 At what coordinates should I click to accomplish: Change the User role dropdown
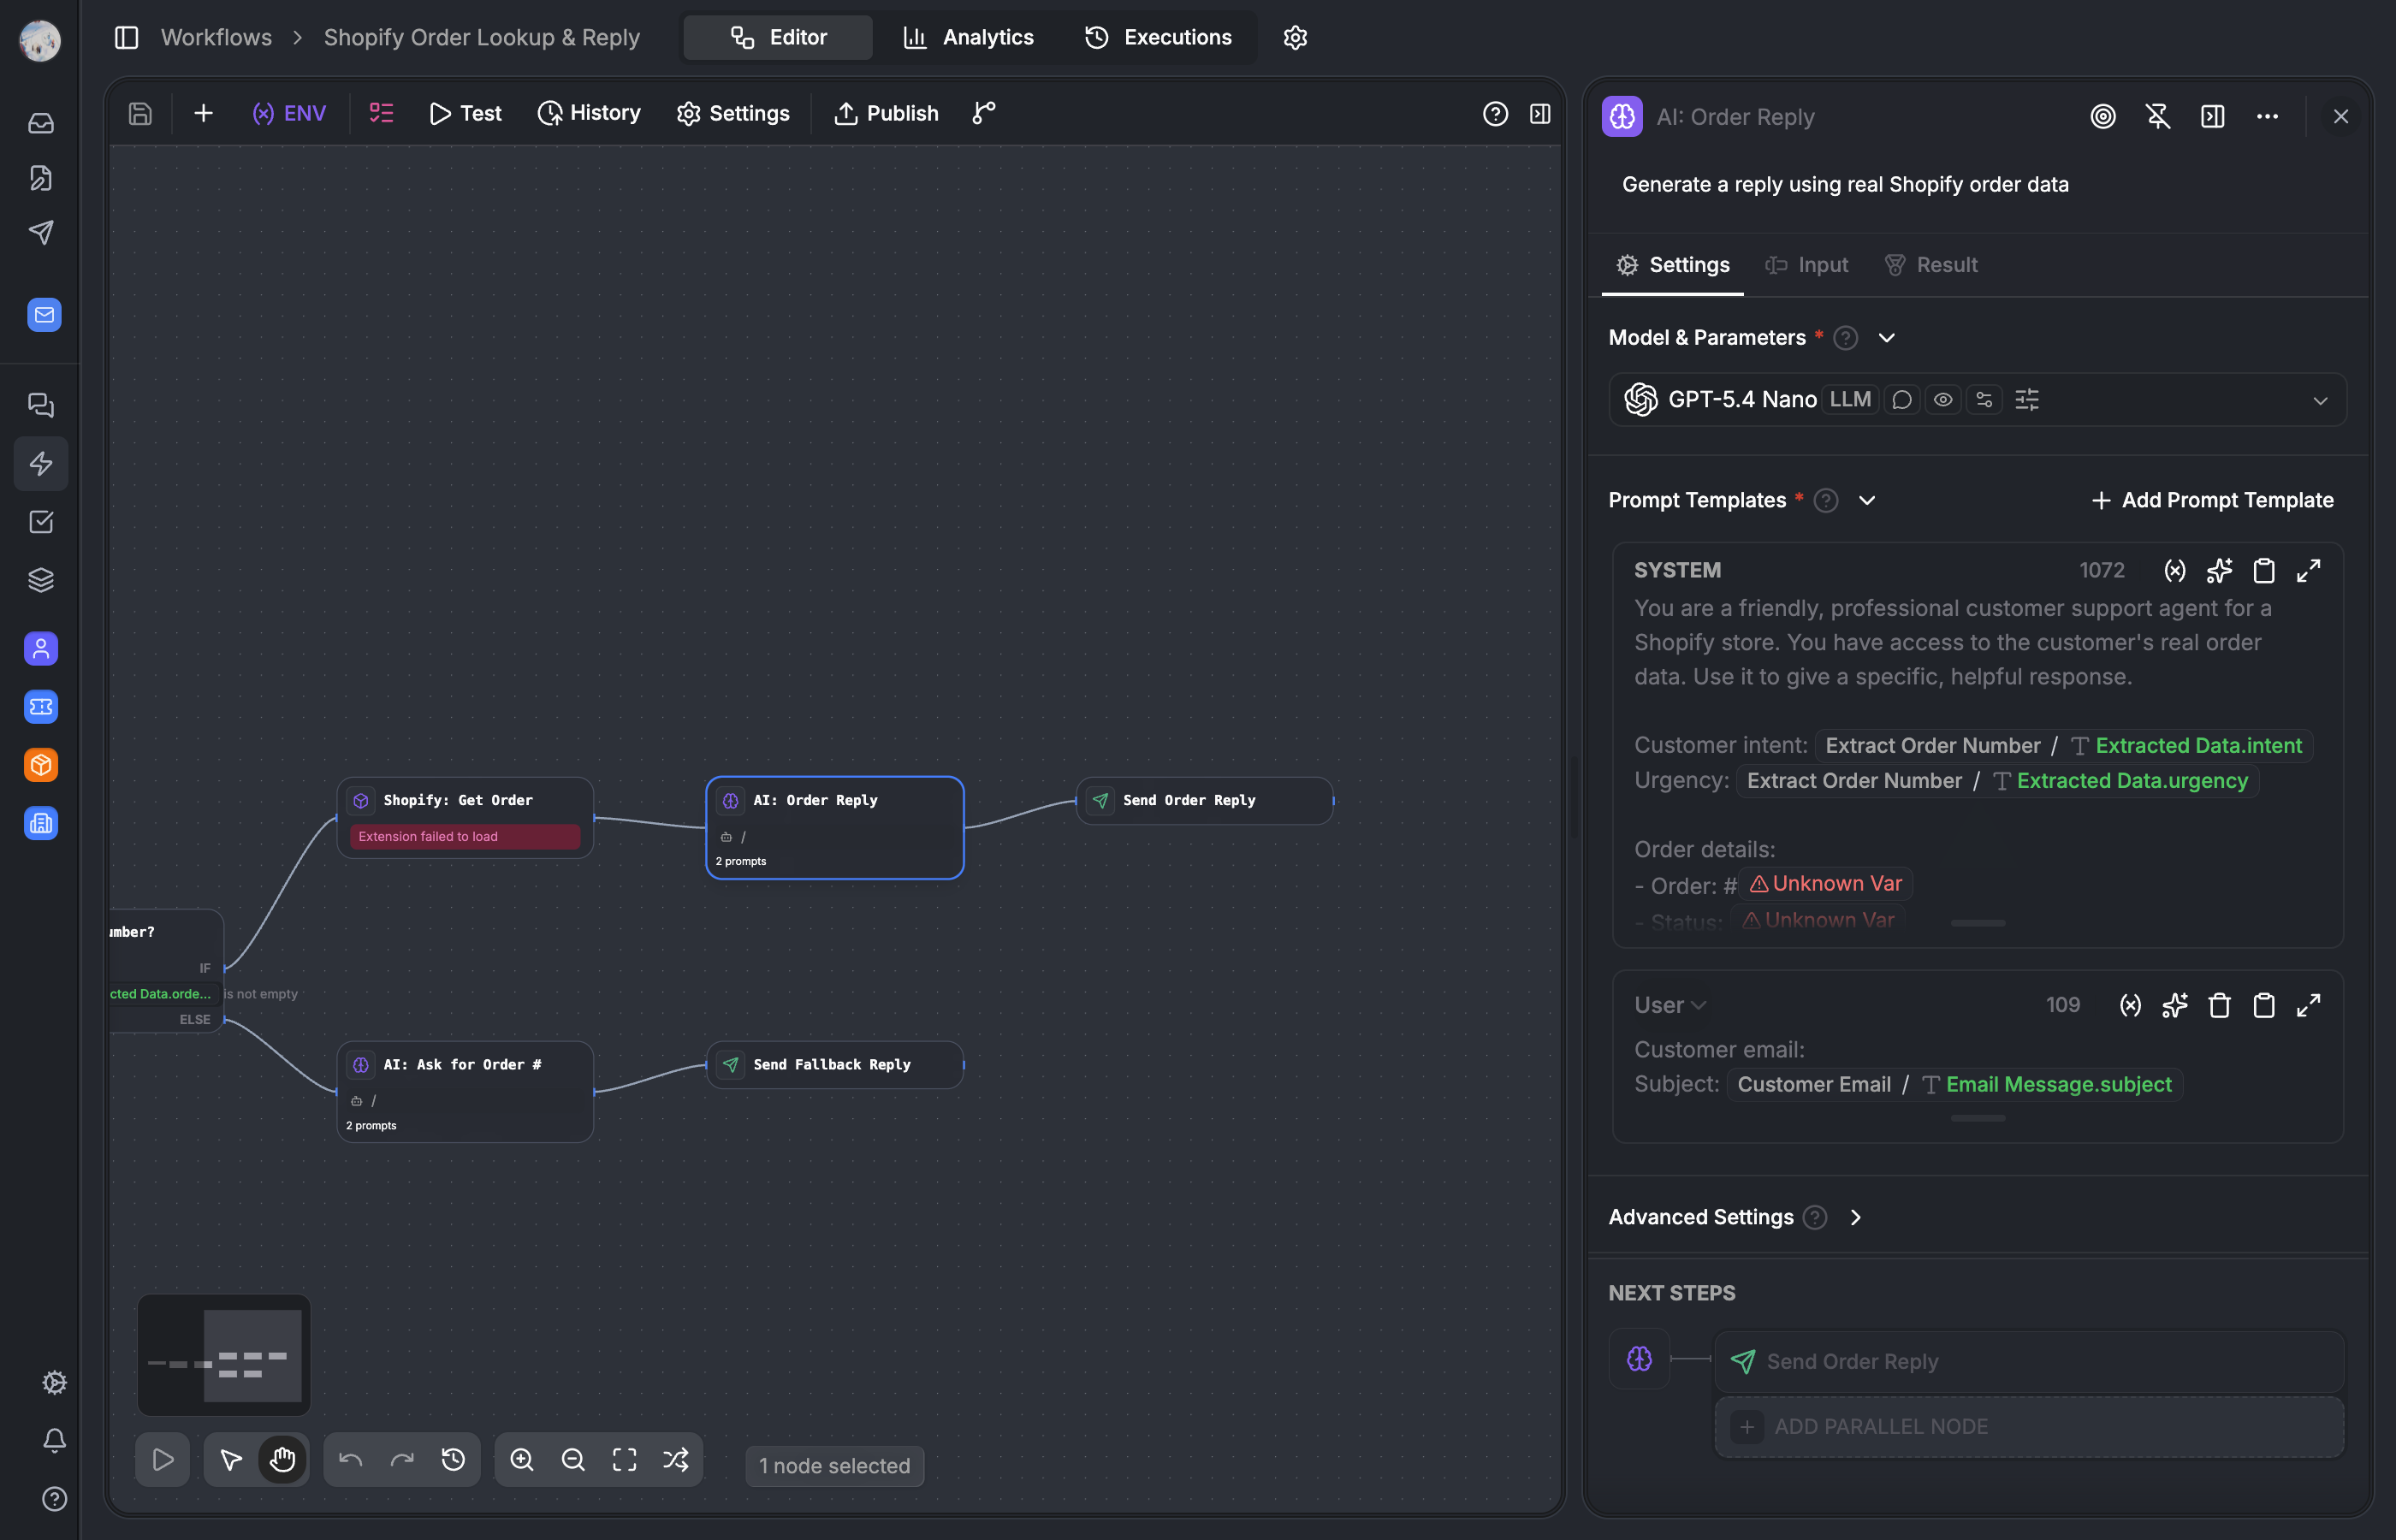click(x=1670, y=1005)
